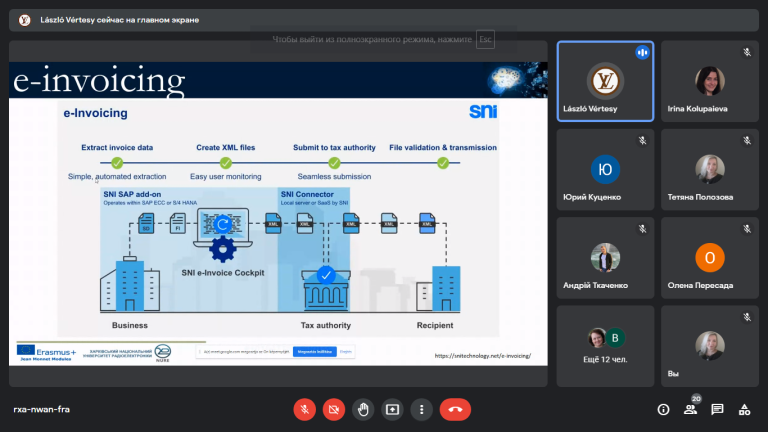Click the muted mic icon on Андрій Ткаченко
This screenshot has width=768, height=432.
(642, 229)
